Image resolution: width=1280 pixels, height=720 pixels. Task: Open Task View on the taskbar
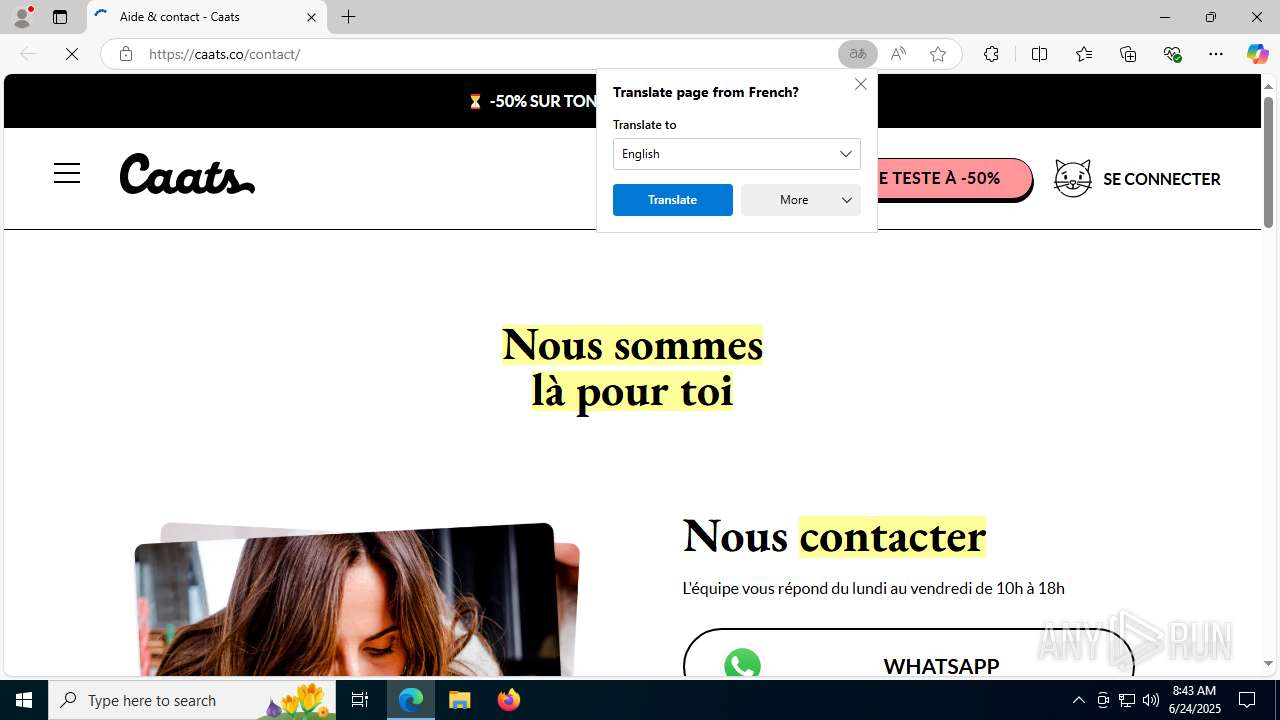click(x=360, y=700)
